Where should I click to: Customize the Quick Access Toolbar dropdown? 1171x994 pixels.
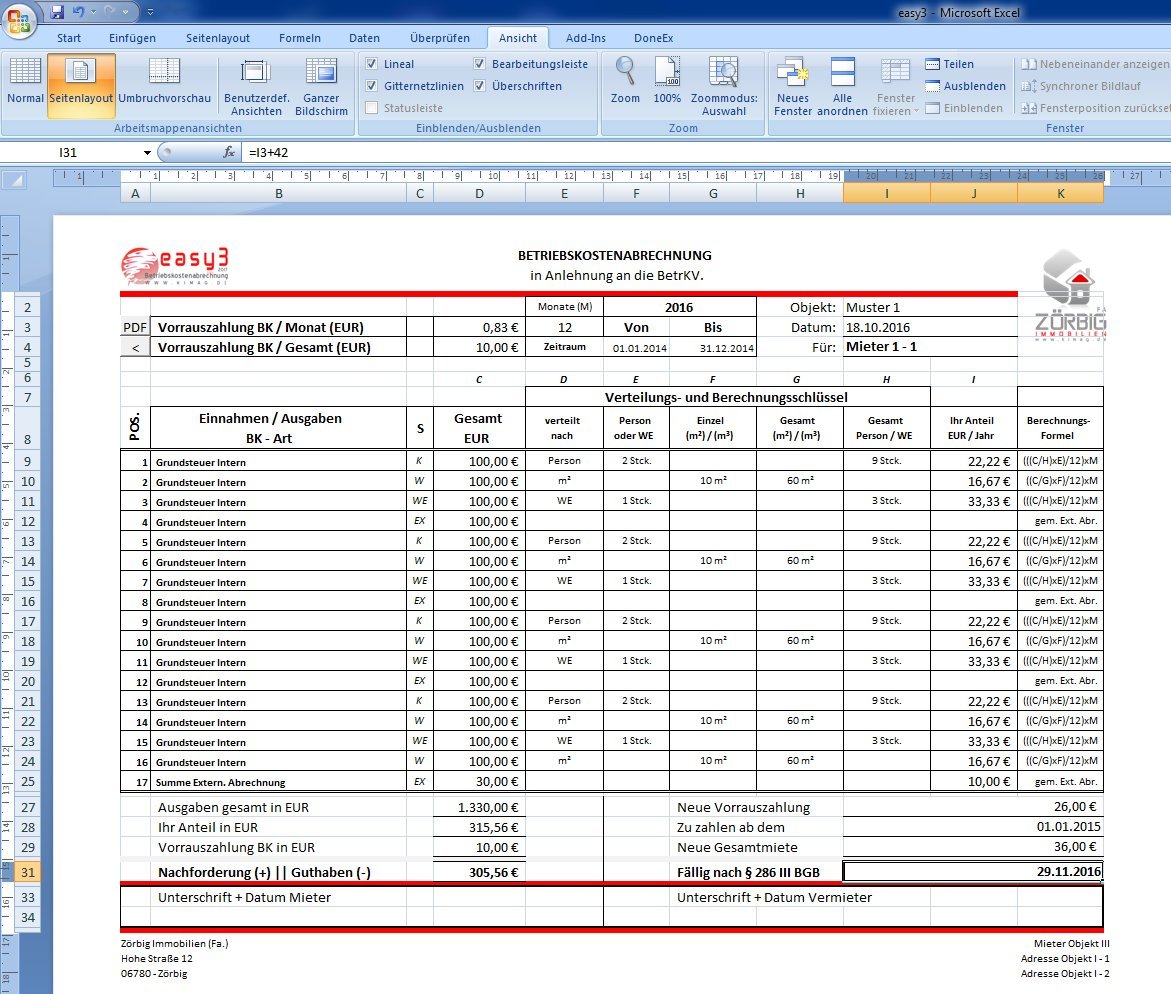(150, 12)
